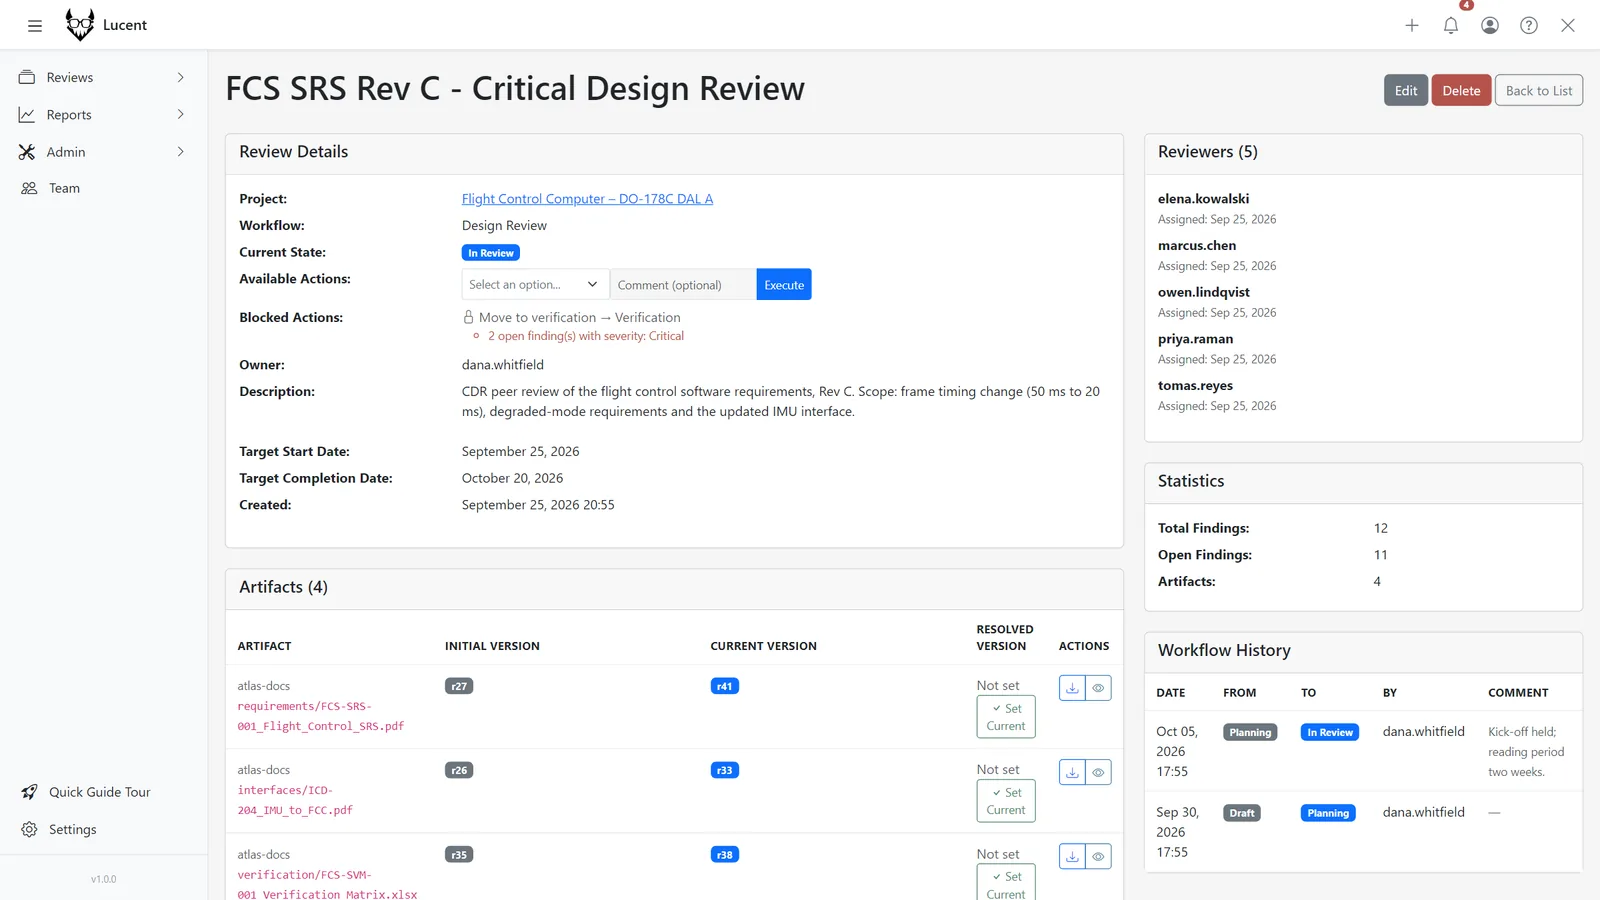Click the ICD-204_IMU_to_FCC.pdf file path
The image size is (1600, 900).
pyautogui.click(x=295, y=800)
